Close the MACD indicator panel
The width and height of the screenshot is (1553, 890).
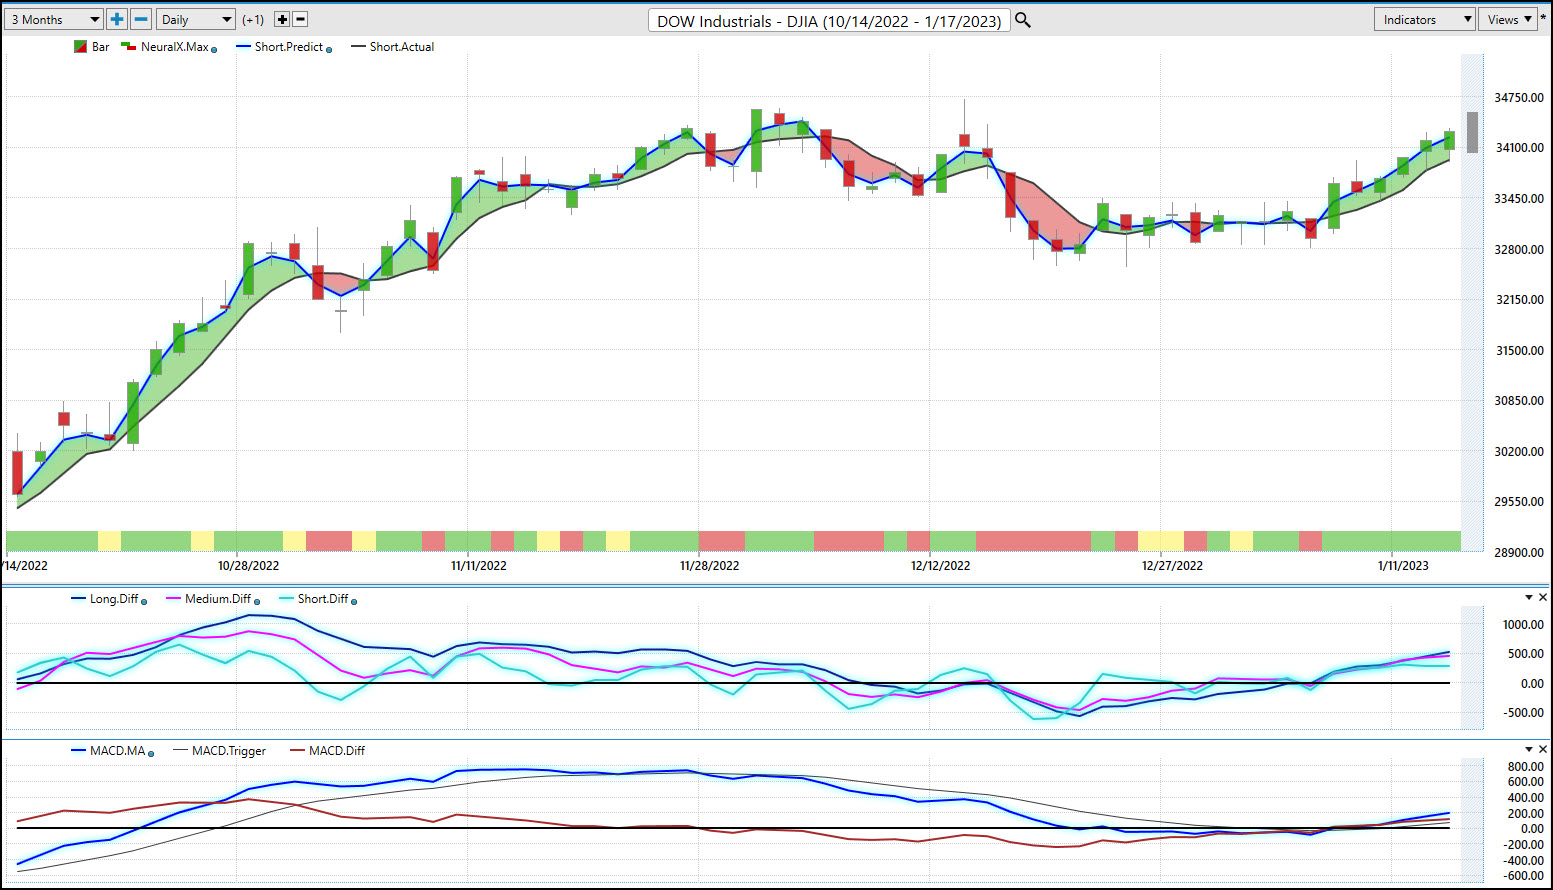point(1543,749)
